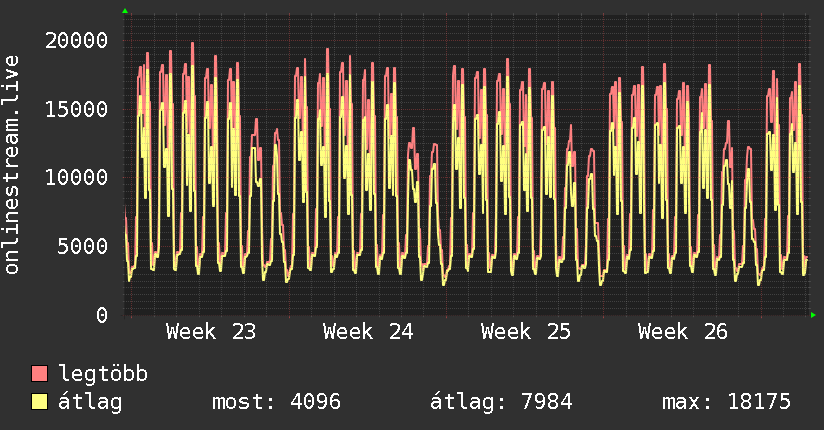
Task: Click the green arrow ending the x-axis
Action: (813, 315)
